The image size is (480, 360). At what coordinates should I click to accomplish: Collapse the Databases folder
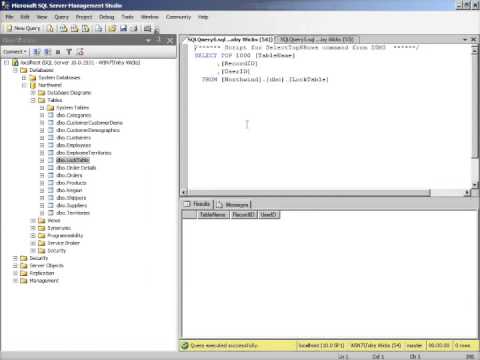pyautogui.click(x=15, y=70)
